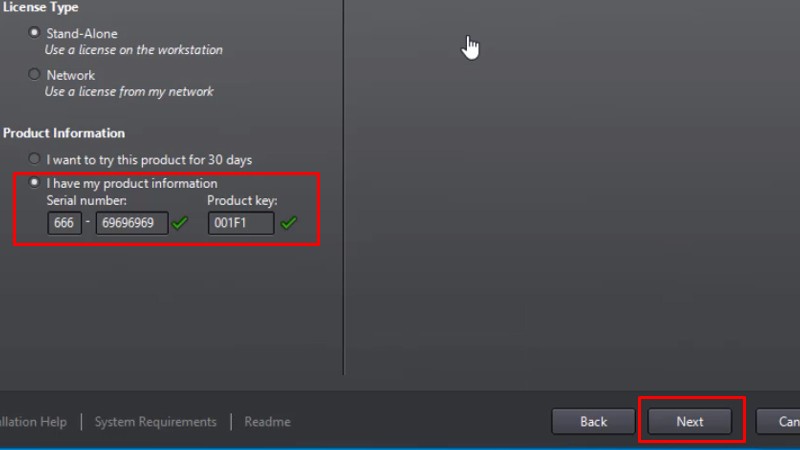Screen dimensions: 800x450
Task: Click the "Serial number:" label
Action: pyautogui.click(x=84, y=200)
